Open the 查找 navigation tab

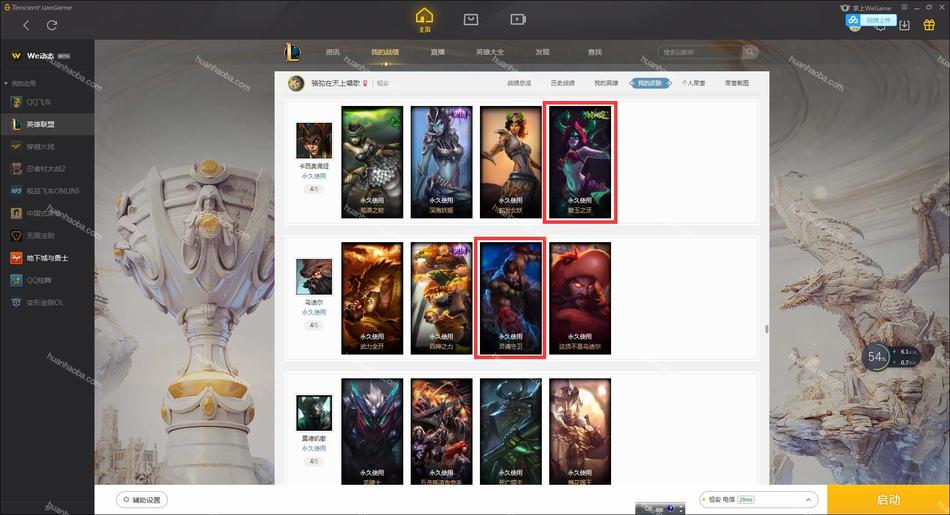(595, 52)
